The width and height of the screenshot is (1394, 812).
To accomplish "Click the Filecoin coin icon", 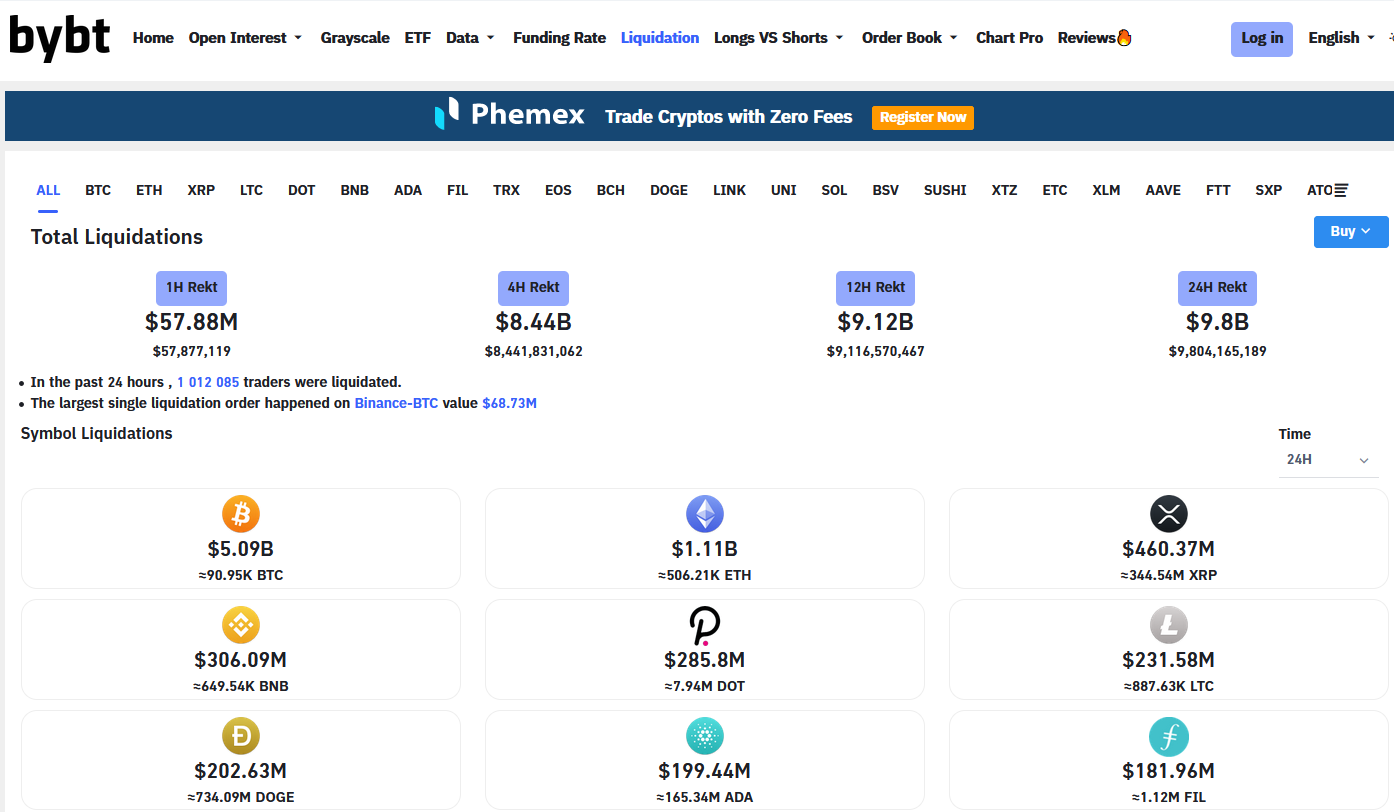I will [1169, 736].
